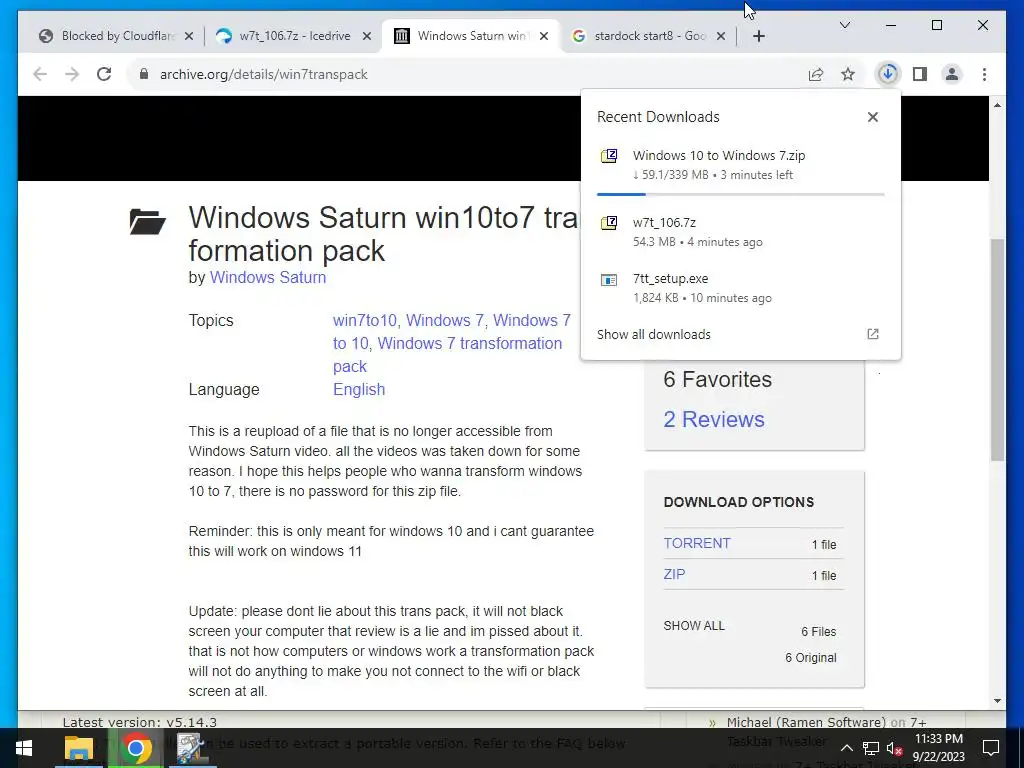Click the English language link
Screen dimensions: 1024x768
pyautogui.click(x=359, y=390)
